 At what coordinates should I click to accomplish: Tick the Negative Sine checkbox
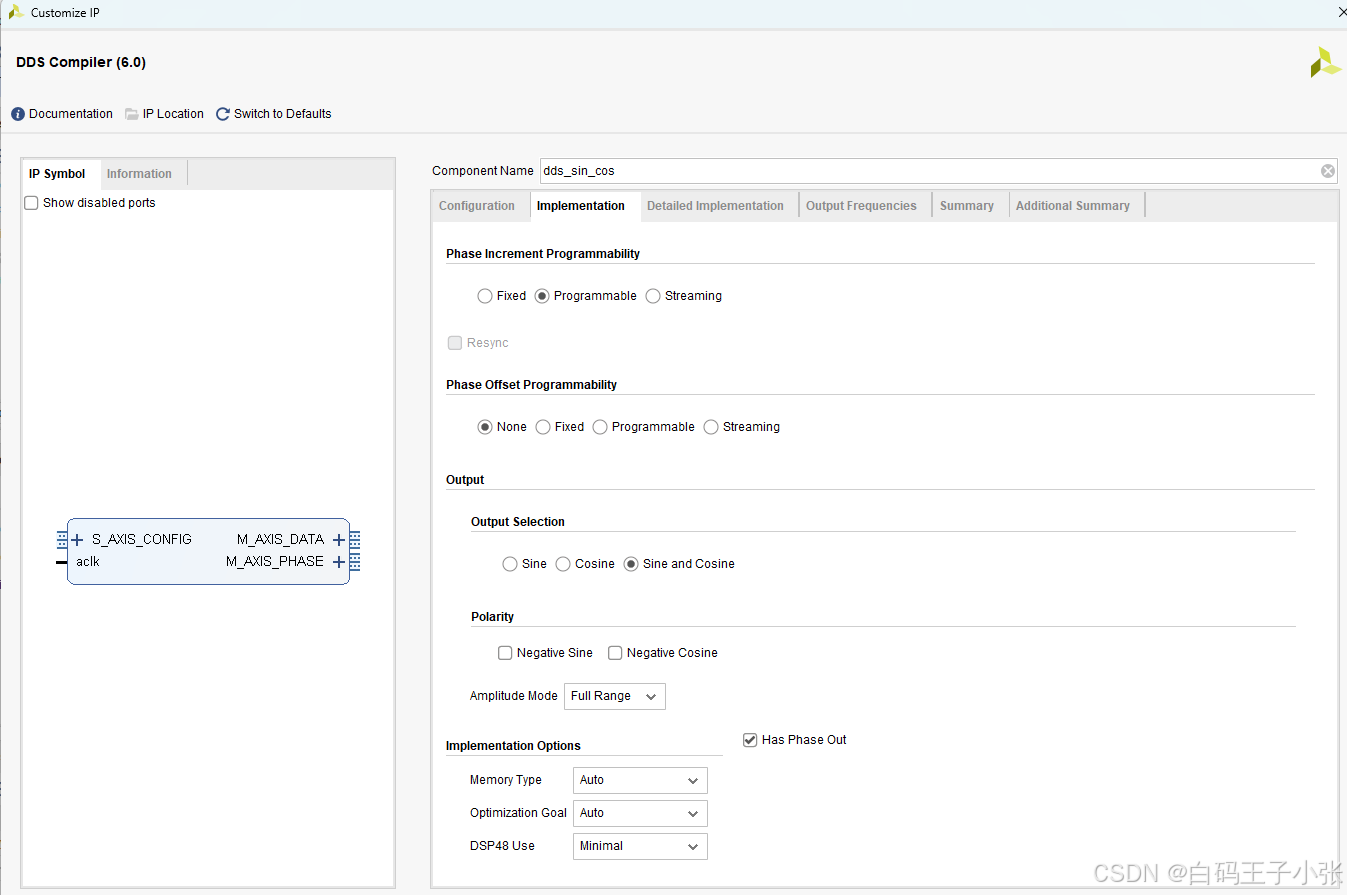pyautogui.click(x=505, y=653)
